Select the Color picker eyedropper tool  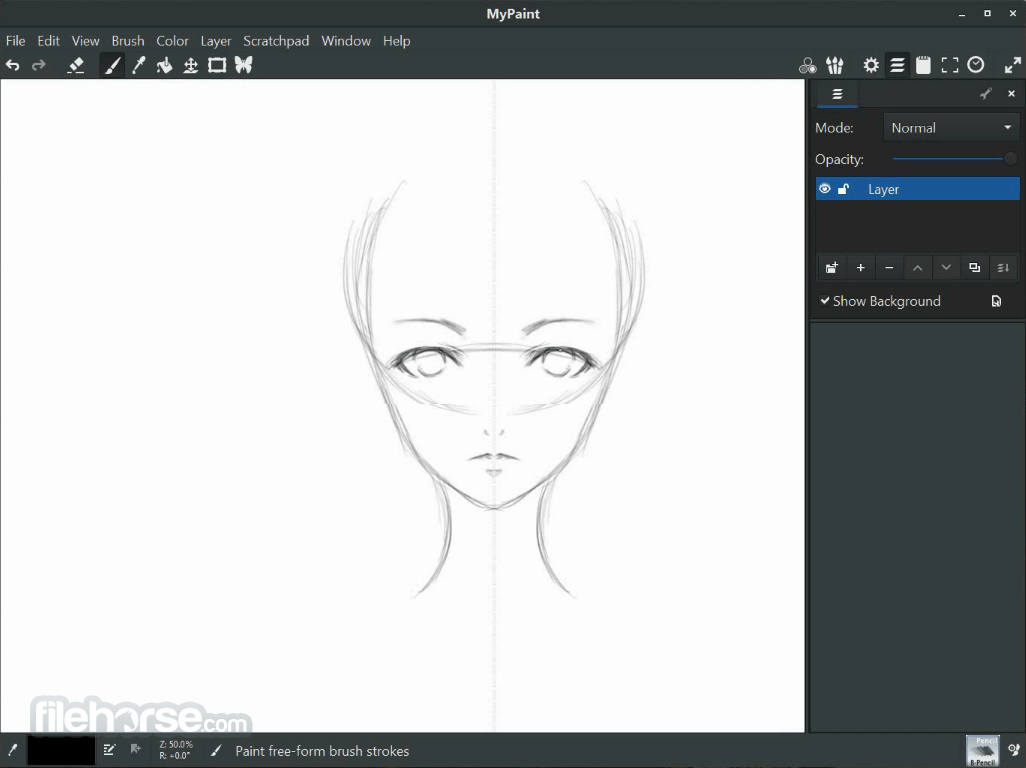click(x=139, y=65)
